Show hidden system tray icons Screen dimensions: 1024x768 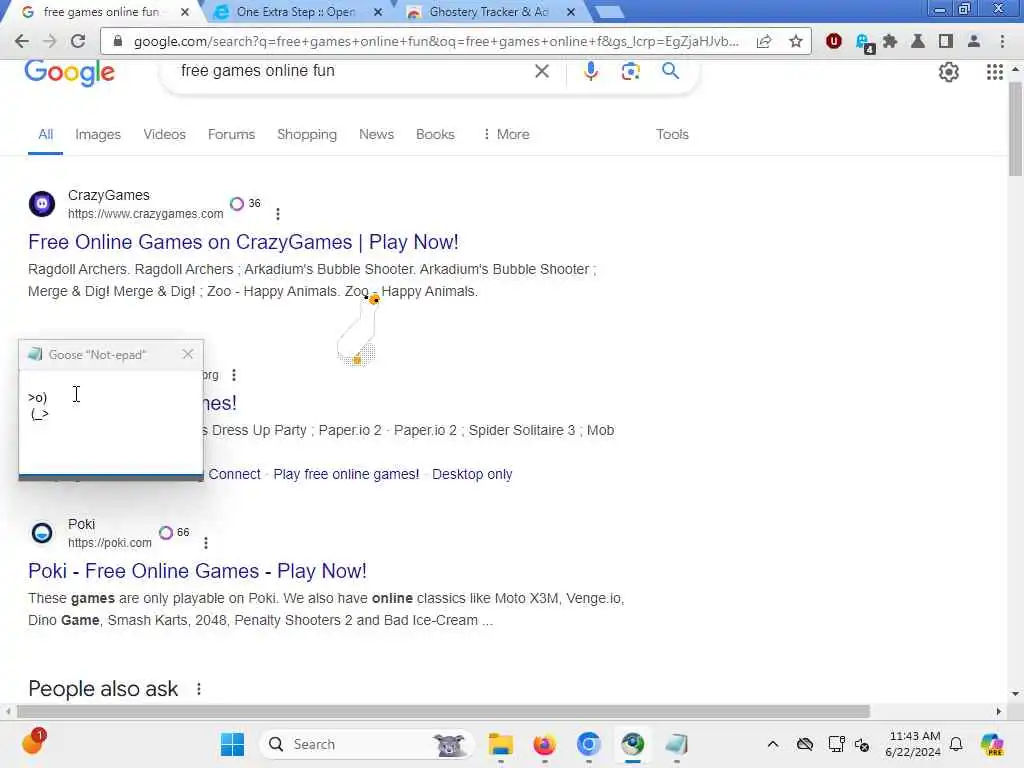tap(773, 744)
